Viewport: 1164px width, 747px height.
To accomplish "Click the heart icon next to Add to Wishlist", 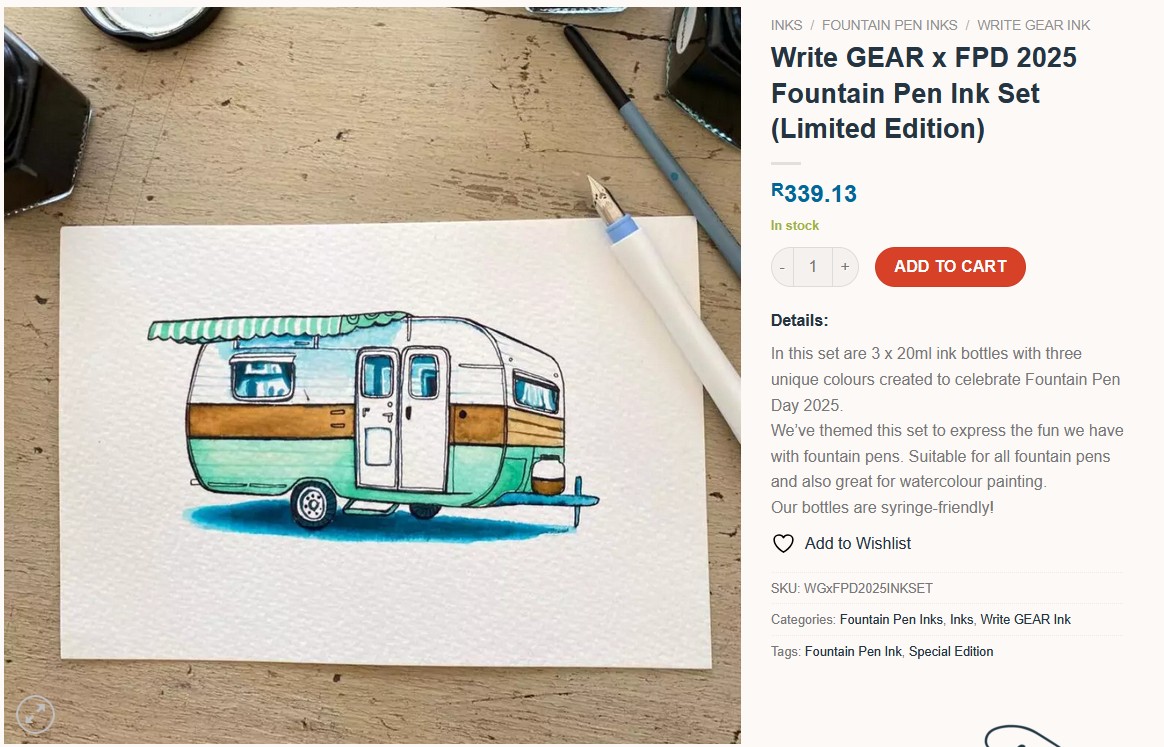I will pos(783,543).
